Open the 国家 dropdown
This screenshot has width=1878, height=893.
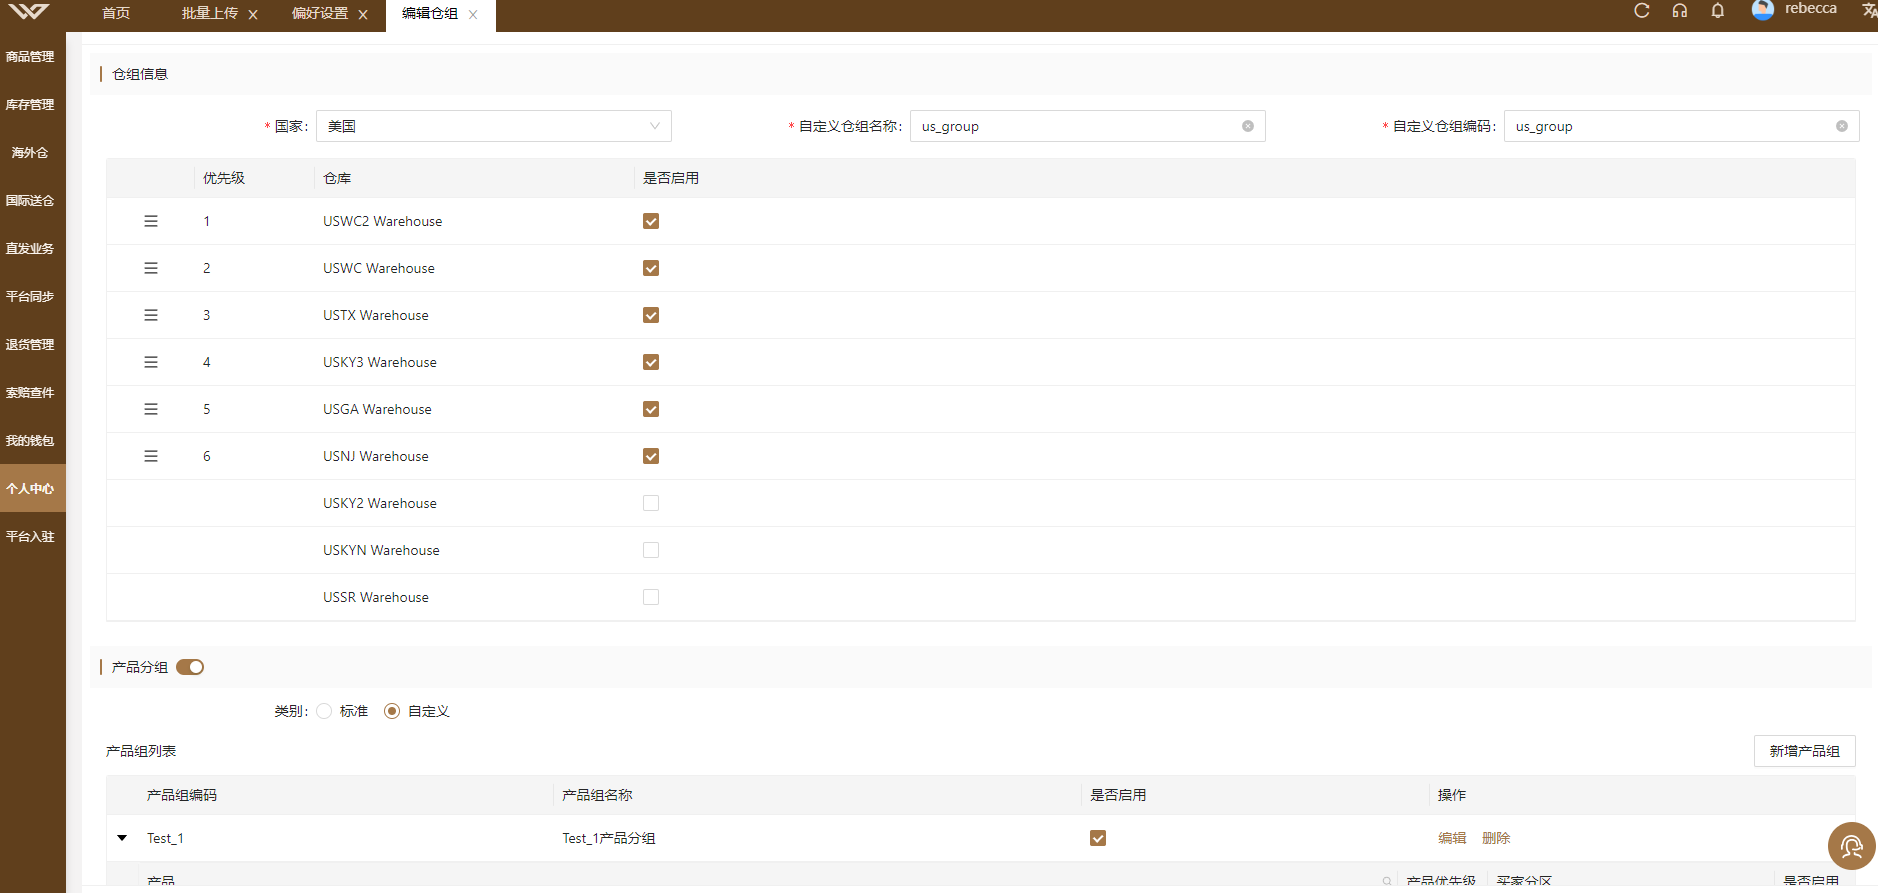[x=494, y=126]
